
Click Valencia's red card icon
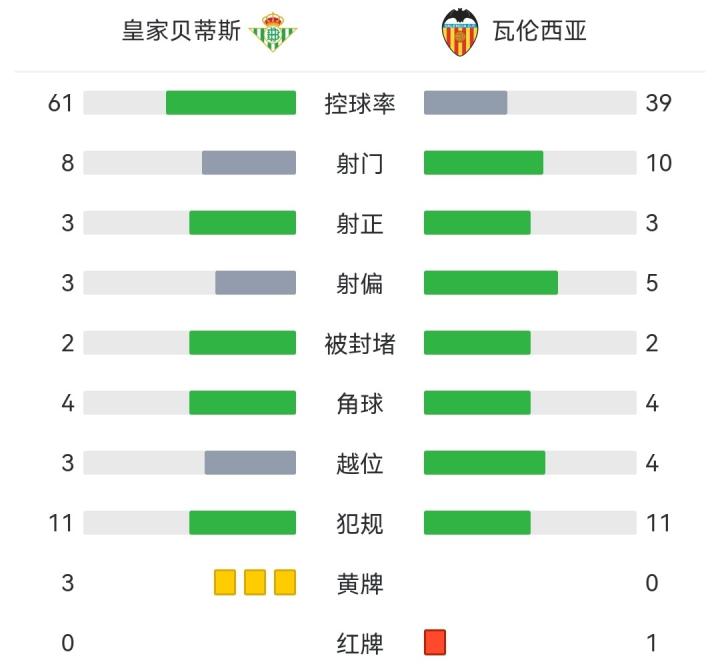click(x=435, y=641)
